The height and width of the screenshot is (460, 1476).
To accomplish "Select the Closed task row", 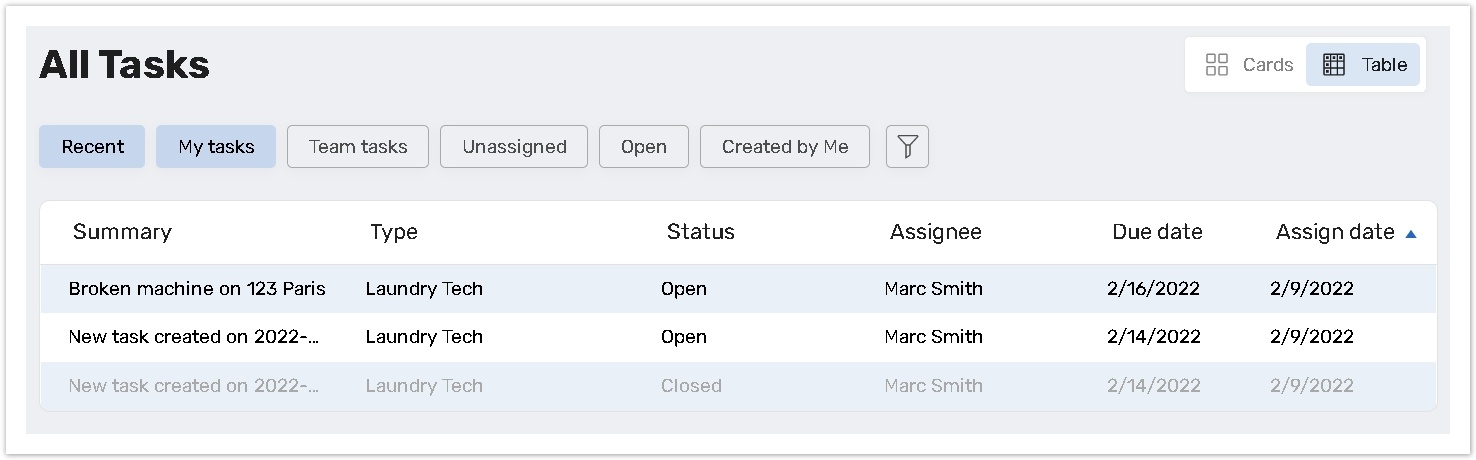I will 738,386.
